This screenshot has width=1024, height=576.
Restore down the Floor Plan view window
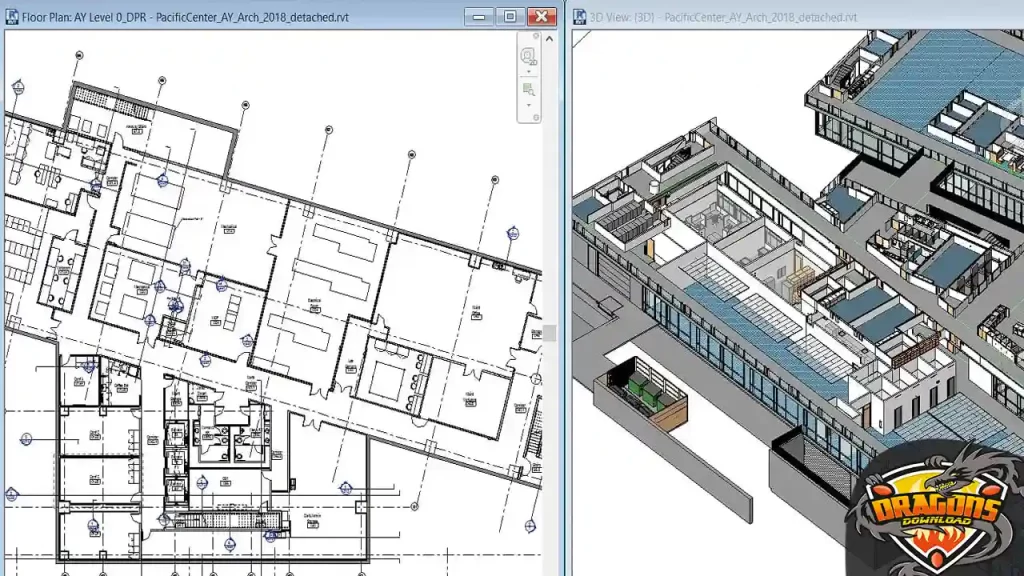[511, 16]
